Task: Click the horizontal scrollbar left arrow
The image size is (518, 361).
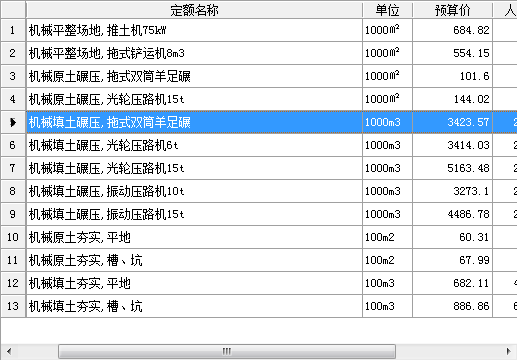Action: (9, 351)
